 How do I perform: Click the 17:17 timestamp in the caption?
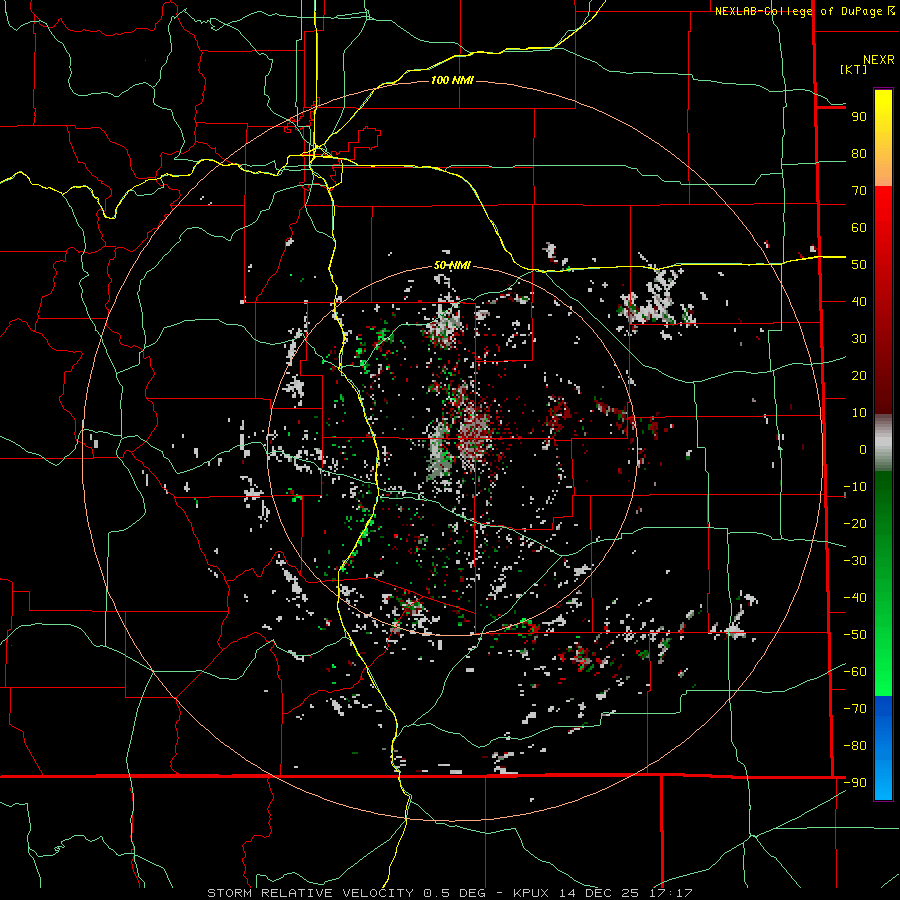[670, 893]
